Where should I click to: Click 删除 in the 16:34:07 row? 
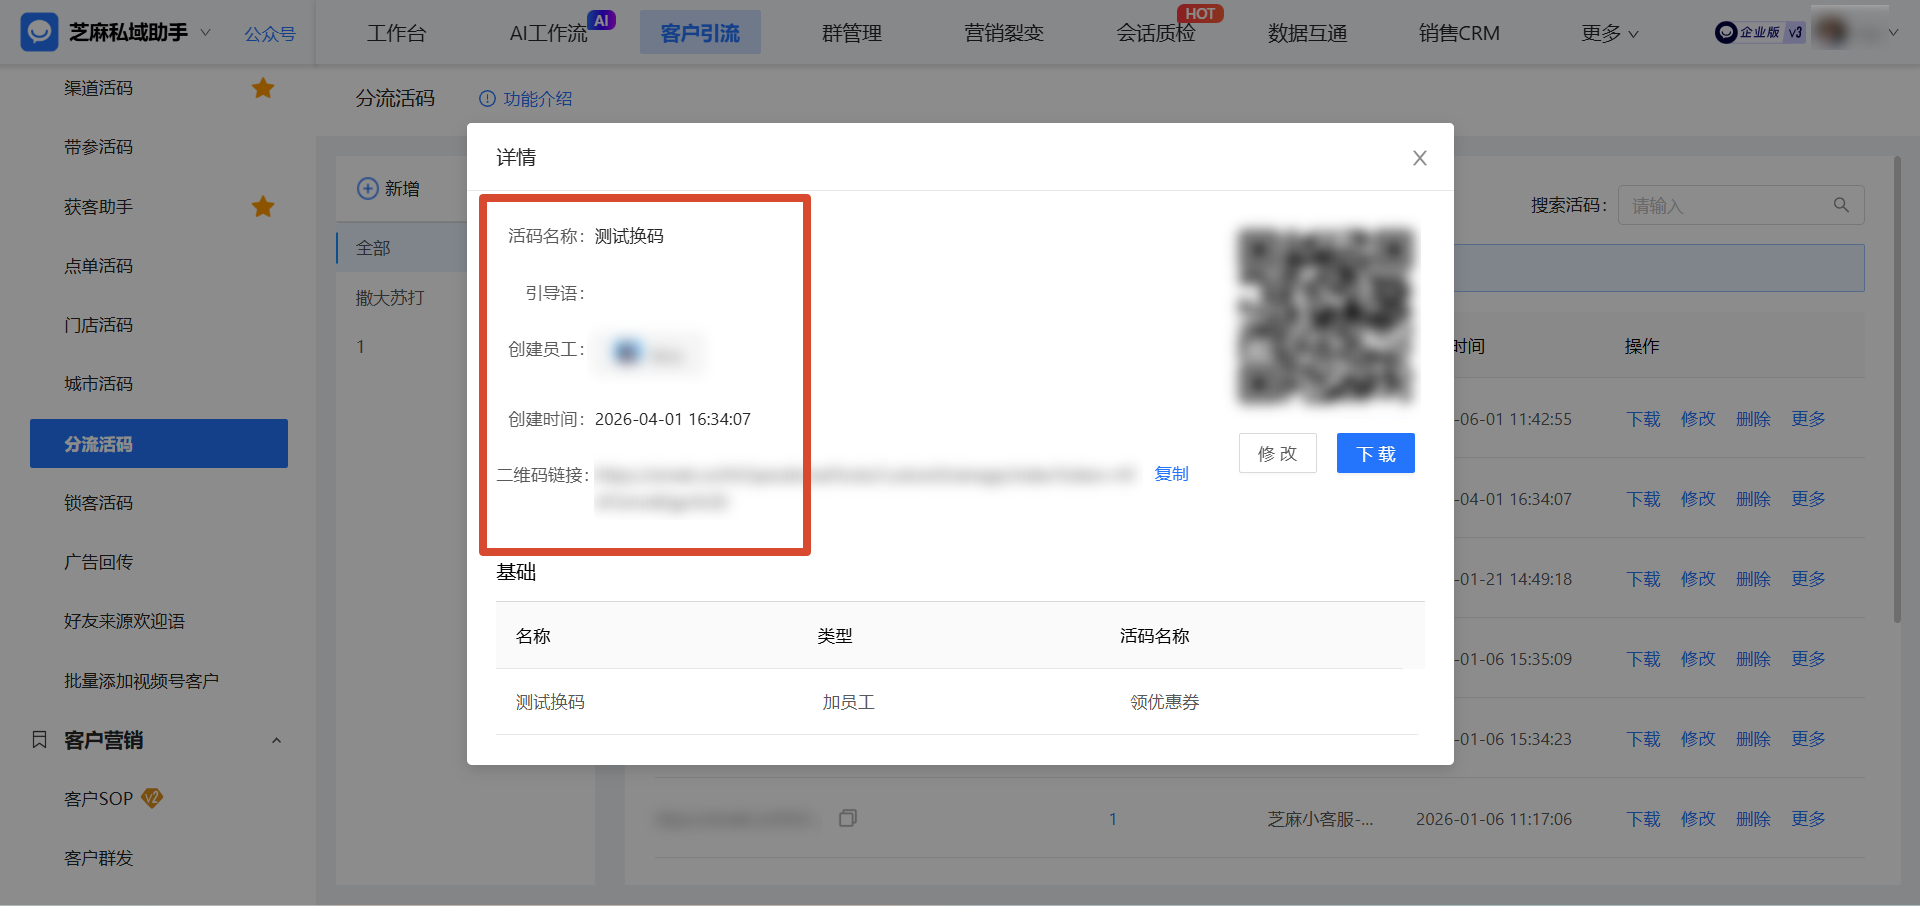click(1753, 499)
